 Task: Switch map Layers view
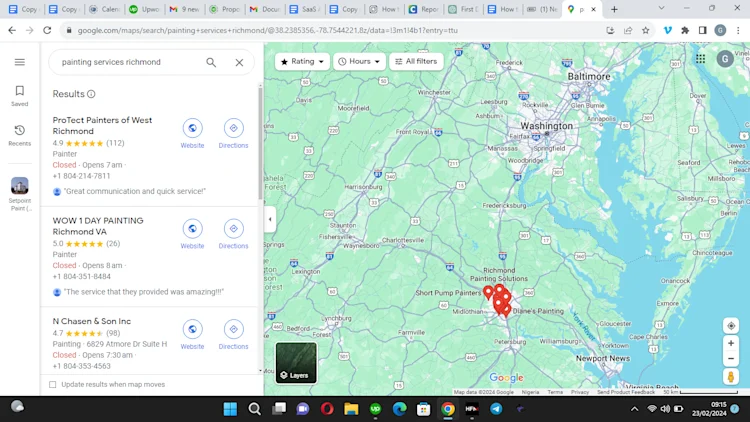pyautogui.click(x=296, y=363)
